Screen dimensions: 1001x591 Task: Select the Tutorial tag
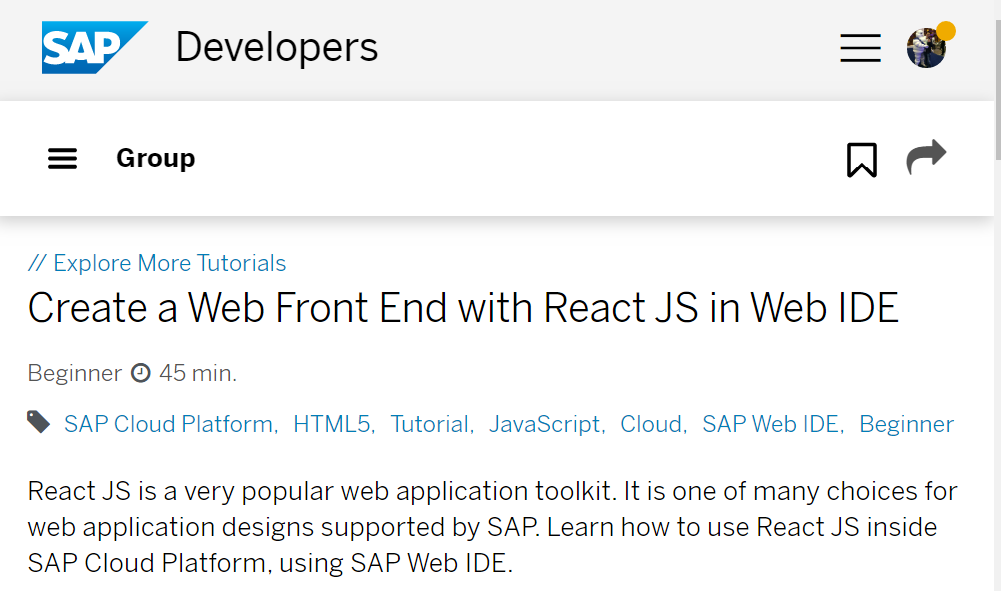tap(432, 424)
